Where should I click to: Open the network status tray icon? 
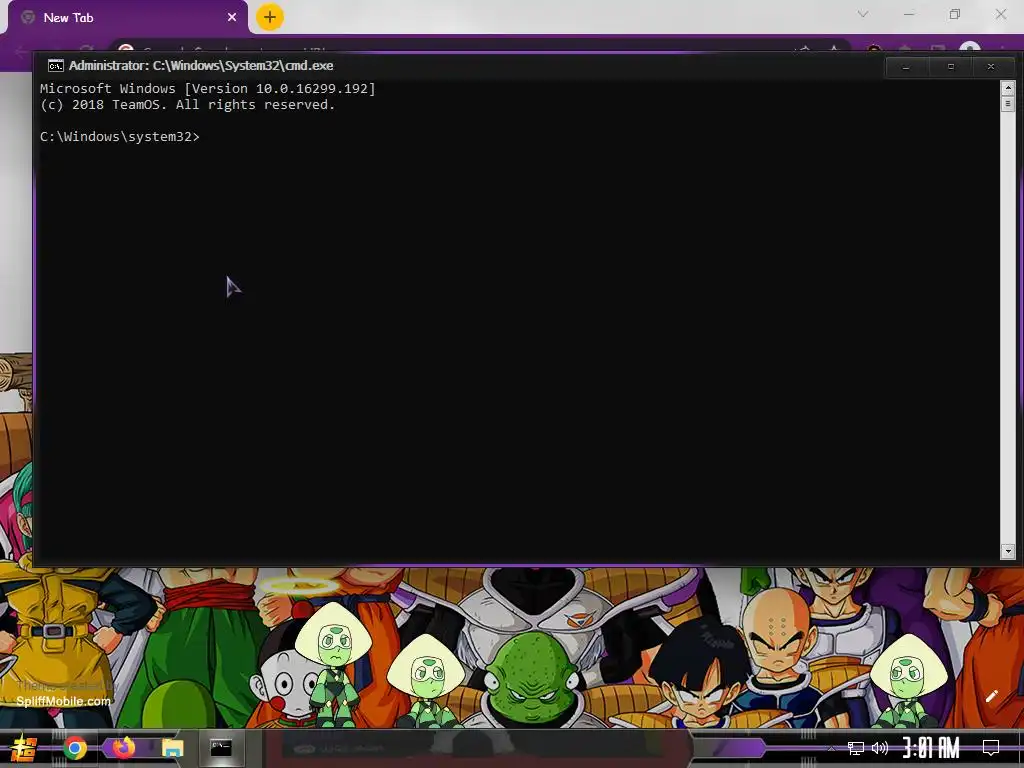pos(856,748)
